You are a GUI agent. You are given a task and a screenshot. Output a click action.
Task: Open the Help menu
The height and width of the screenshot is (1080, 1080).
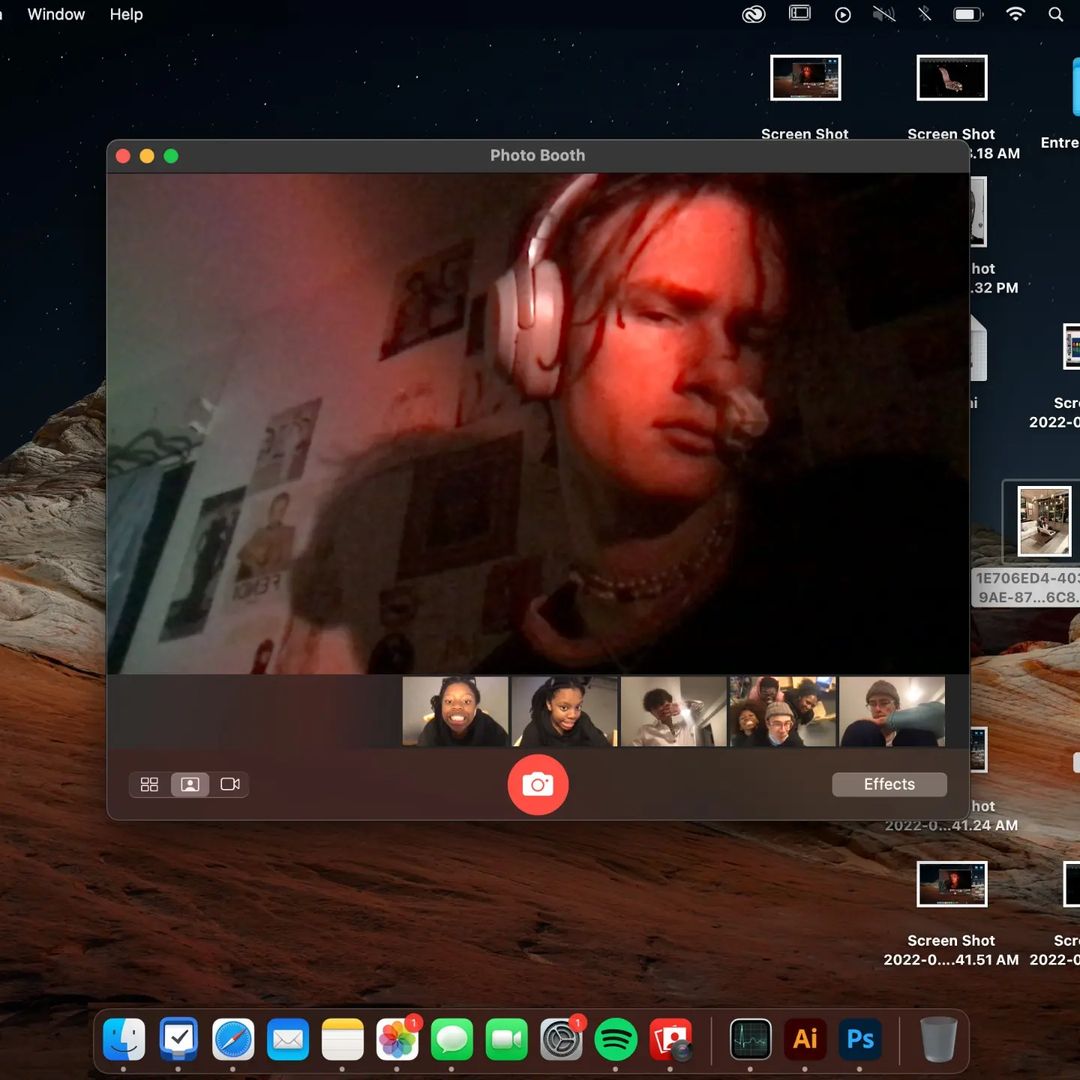[126, 15]
